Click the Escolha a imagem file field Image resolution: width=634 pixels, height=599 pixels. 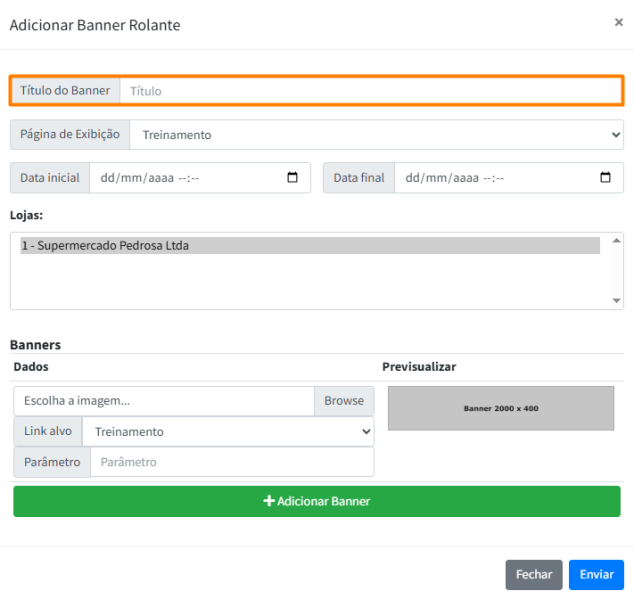click(x=164, y=401)
